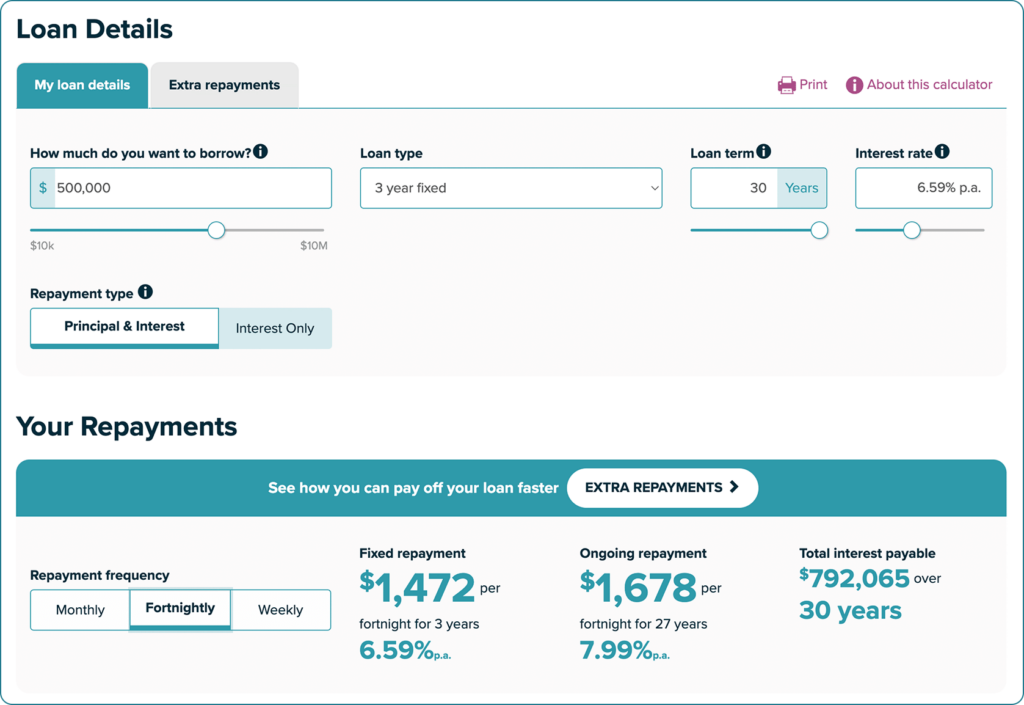Image resolution: width=1024 pixels, height=705 pixels.
Task: Click chevron arrow on Extra Repayments button
Action: point(734,487)
